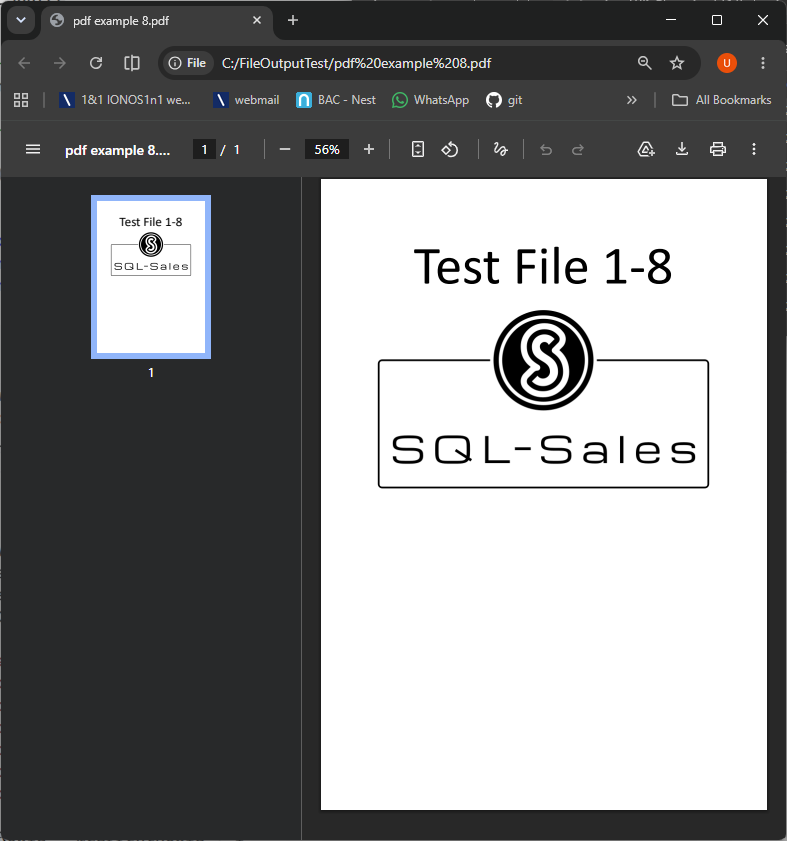This screenshot has height=841, width=787.
Task: Download the PDF file
Action: 682,150
